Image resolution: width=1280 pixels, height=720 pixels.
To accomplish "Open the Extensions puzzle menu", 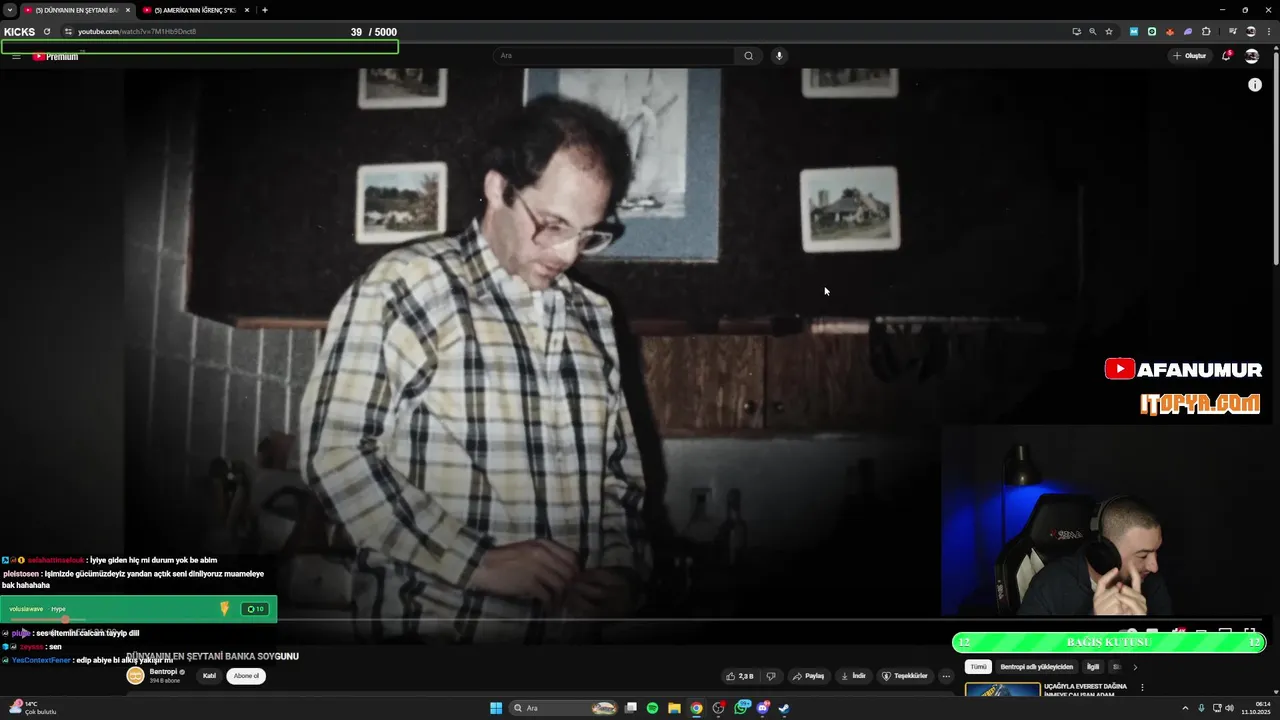I will click(1206, 32).
